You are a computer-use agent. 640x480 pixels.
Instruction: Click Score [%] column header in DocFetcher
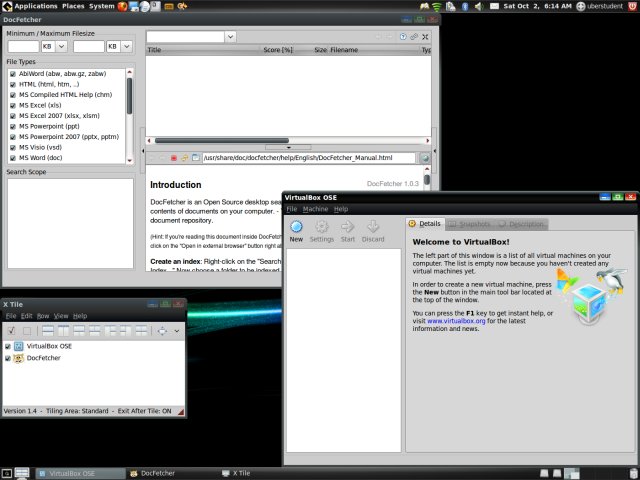278,50
